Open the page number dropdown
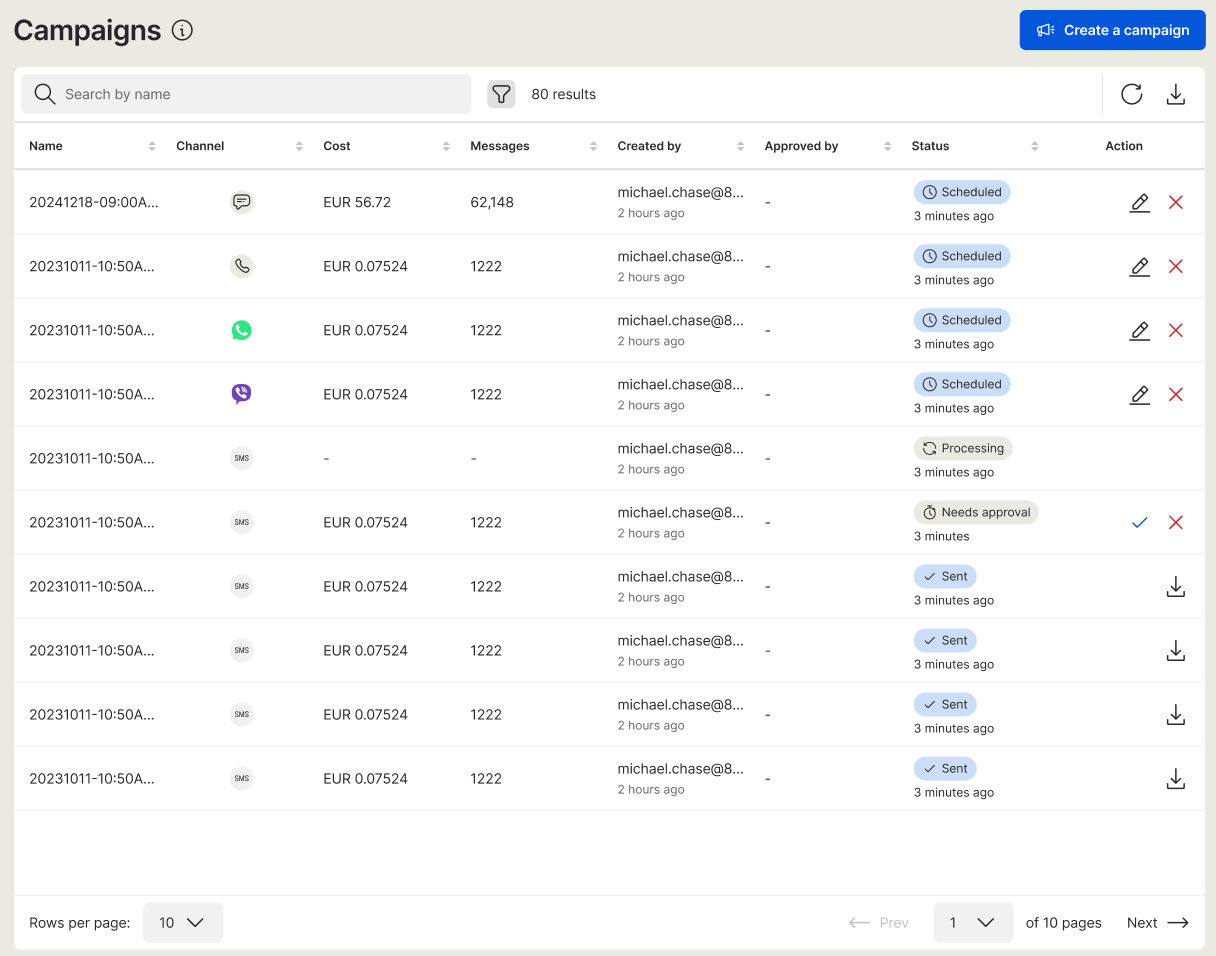Image resolution: width=1216 pixels, height=956 pixels. pos(972,923)
